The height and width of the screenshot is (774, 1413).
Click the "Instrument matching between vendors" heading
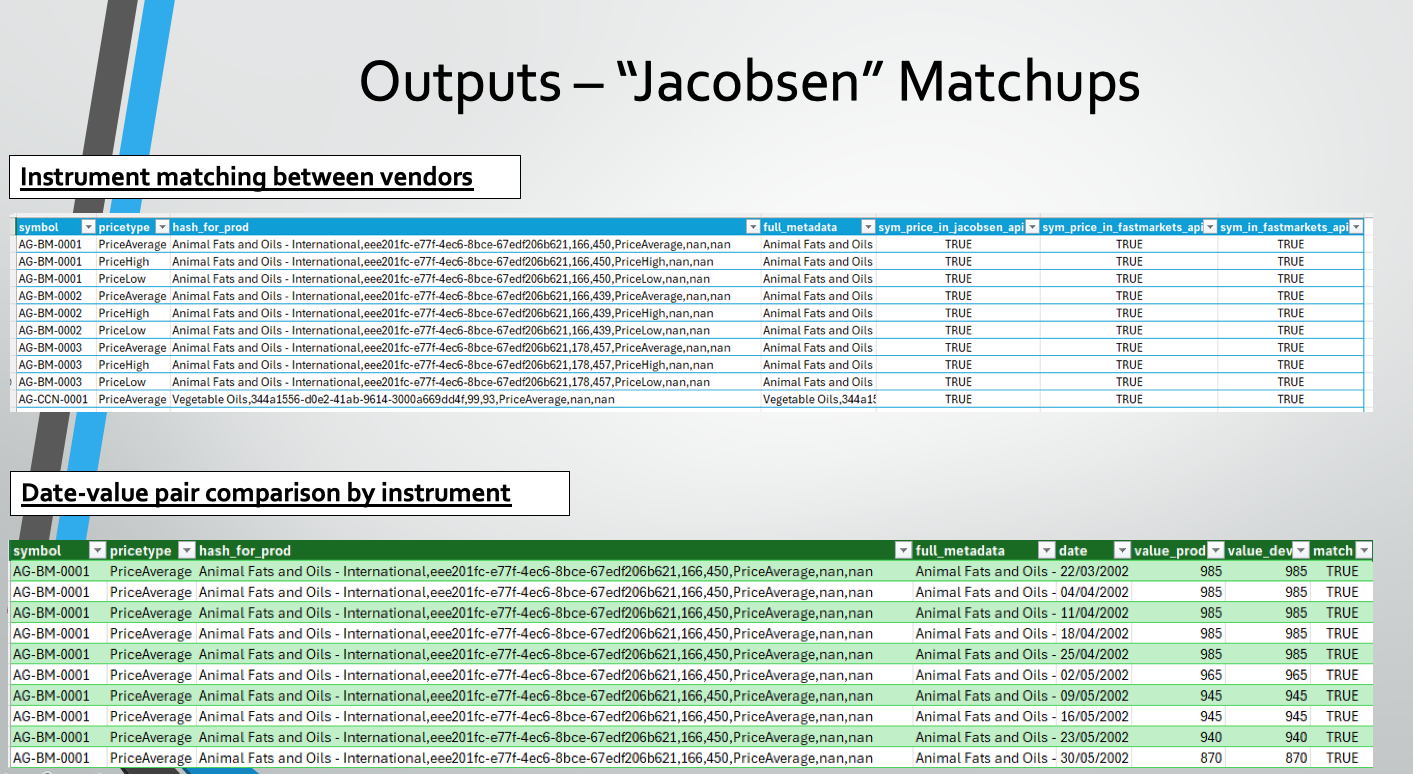click(x=246, y=178)
